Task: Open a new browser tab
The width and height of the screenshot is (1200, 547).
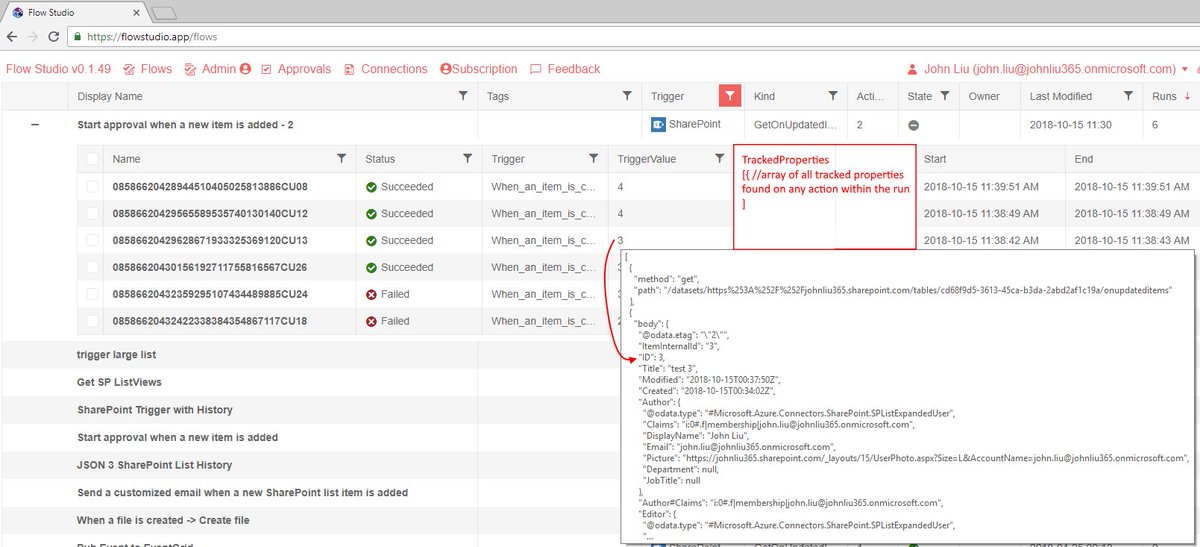Action: 166,13
